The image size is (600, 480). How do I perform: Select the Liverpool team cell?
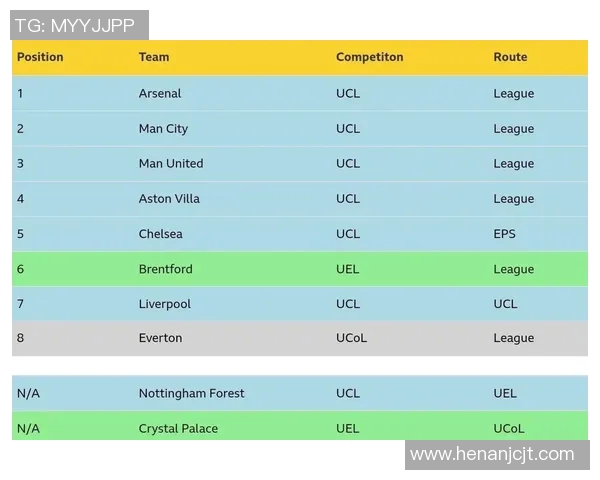tap(165, 304)
